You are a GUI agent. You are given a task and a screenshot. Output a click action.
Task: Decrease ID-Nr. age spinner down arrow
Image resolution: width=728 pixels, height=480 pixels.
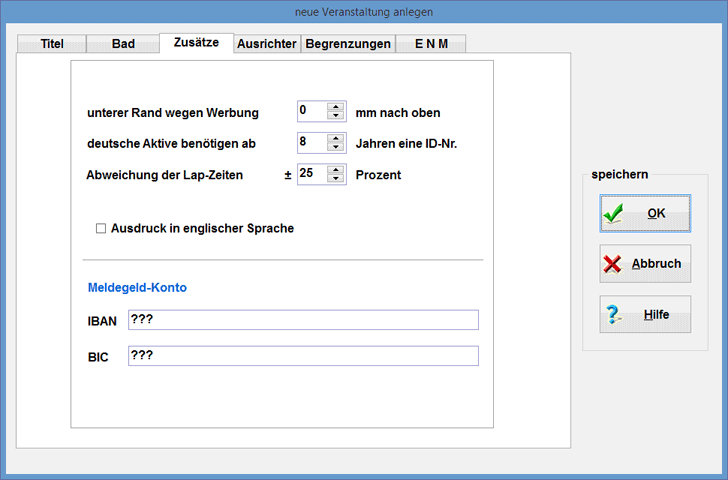tap(336, 147)
